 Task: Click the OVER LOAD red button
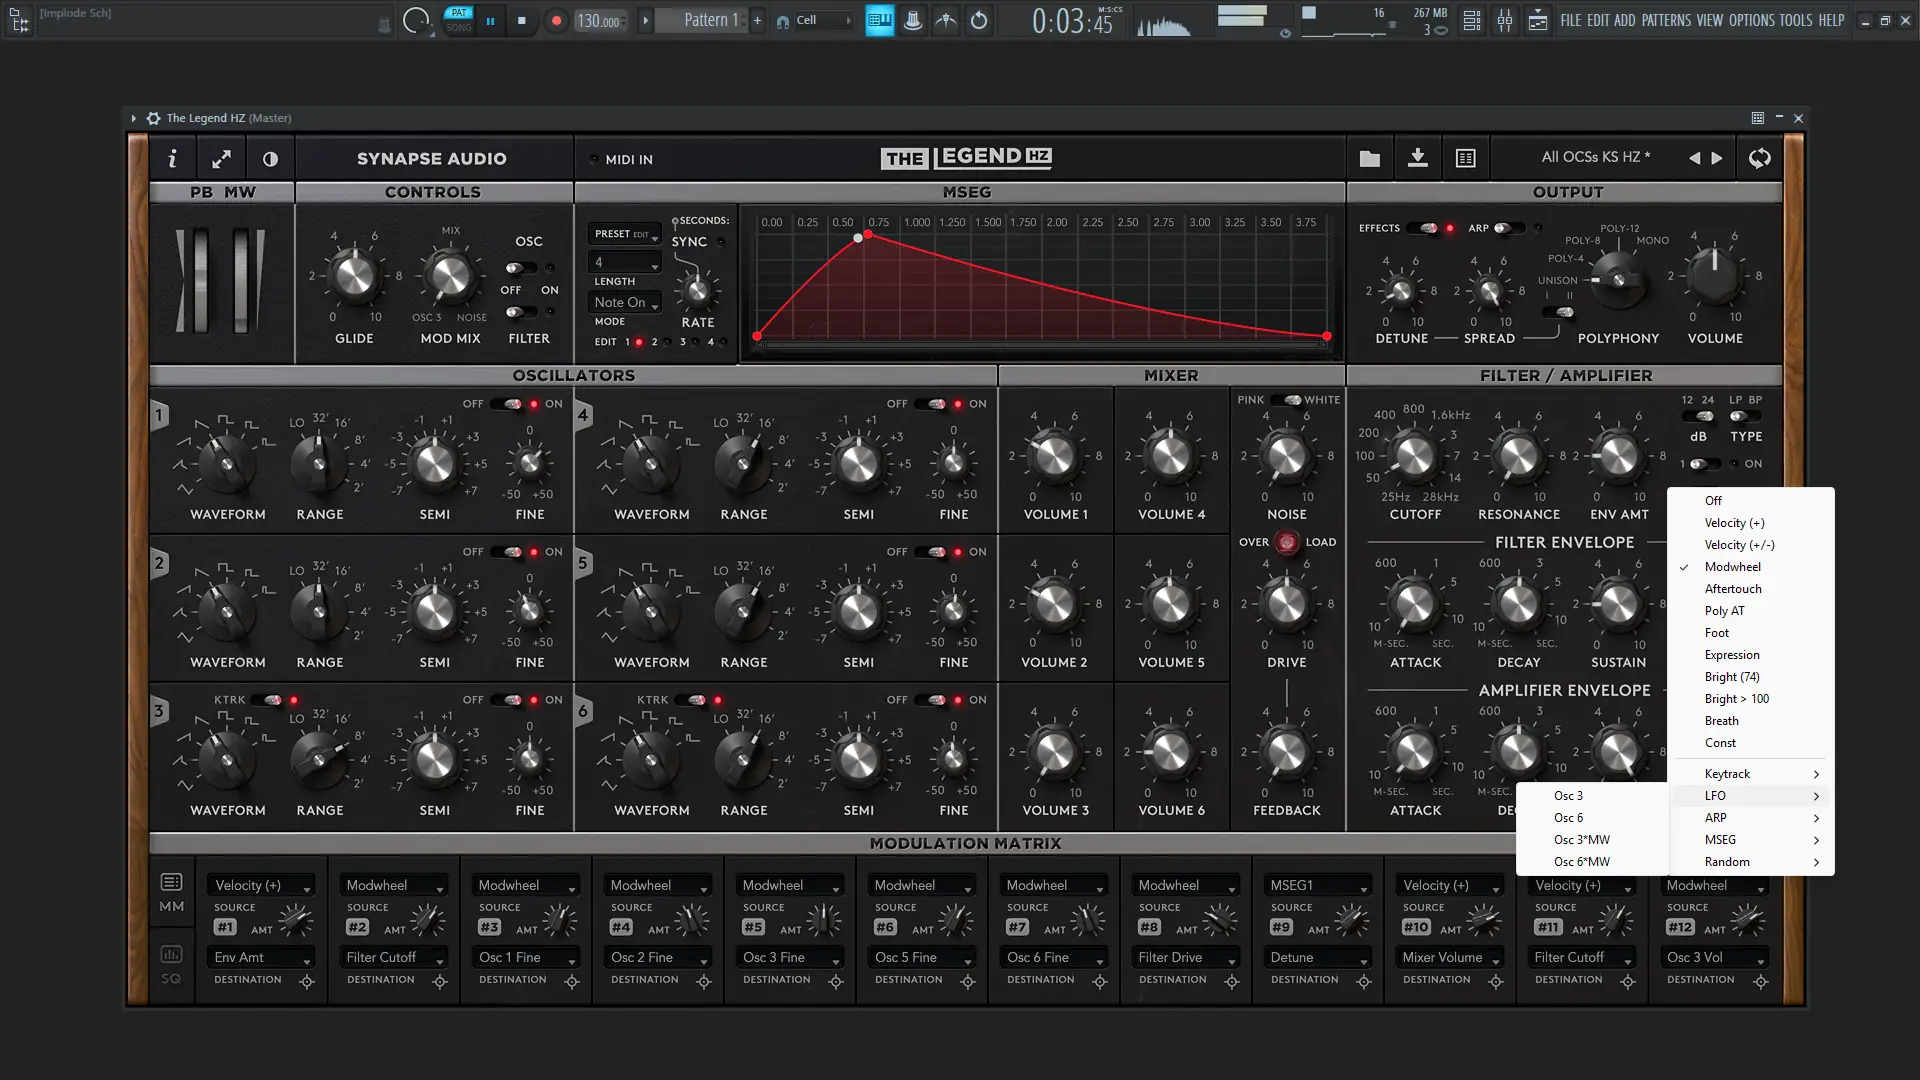click(1287, 542)
